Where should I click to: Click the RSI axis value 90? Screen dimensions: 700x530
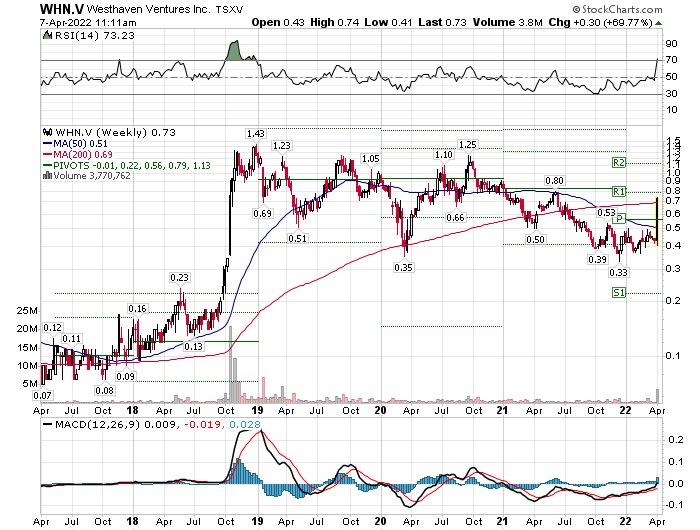click(x=671, y=43)
